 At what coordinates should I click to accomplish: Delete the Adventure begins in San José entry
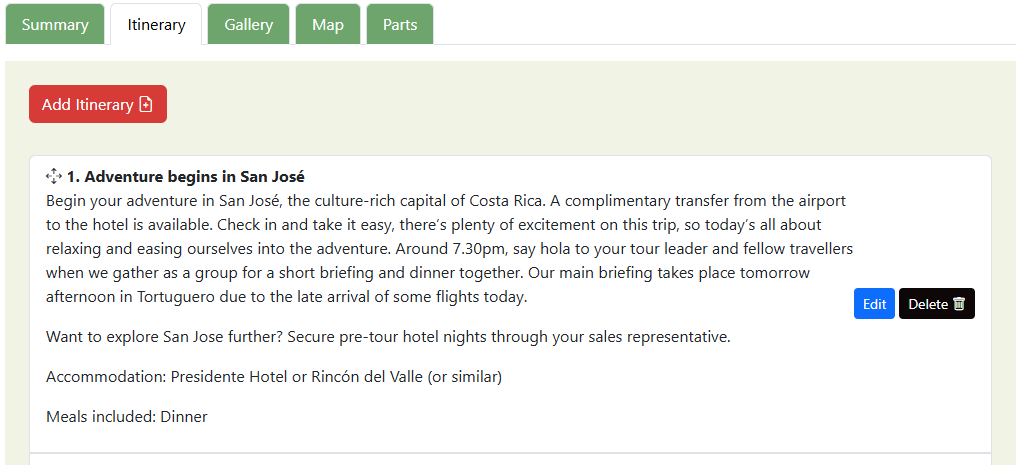click(x=936, y=304)
